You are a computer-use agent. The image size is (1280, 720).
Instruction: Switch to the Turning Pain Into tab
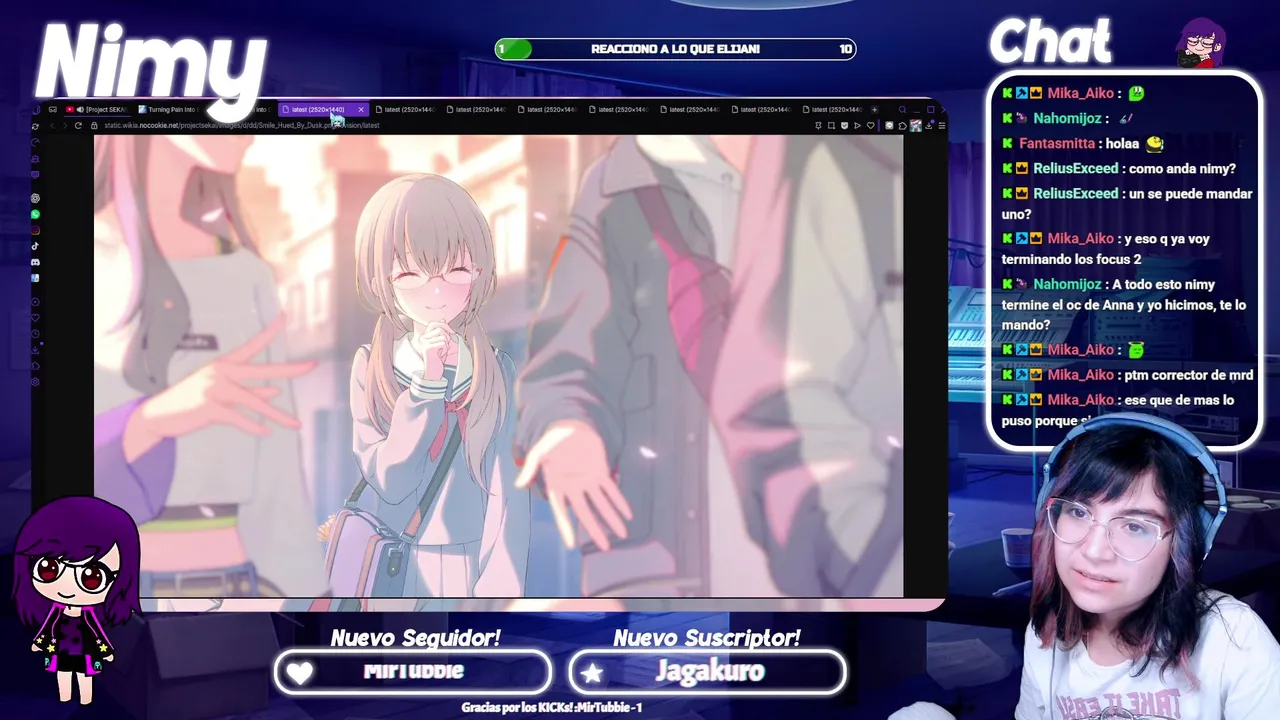(x=170, y=109)
